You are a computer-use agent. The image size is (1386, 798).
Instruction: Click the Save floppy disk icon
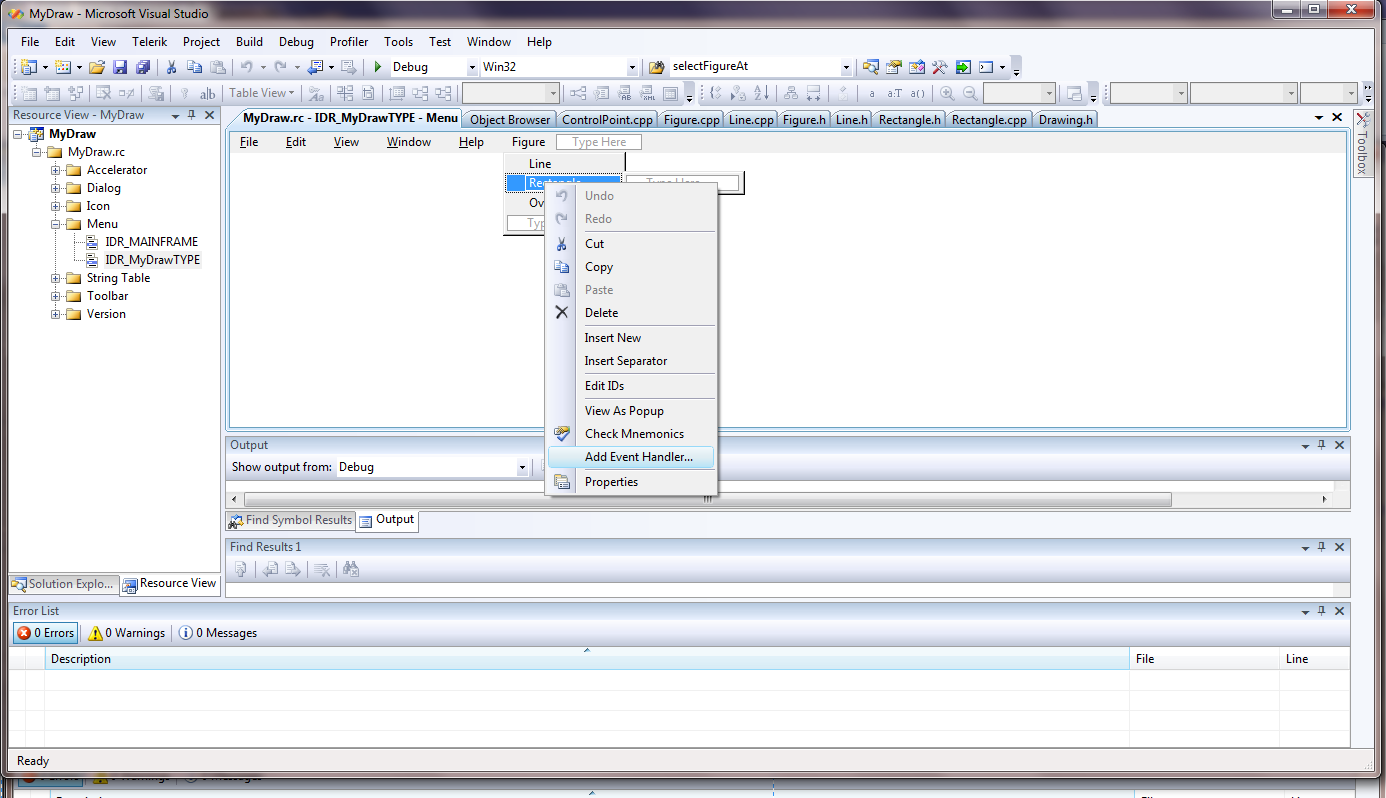[120, 67]
